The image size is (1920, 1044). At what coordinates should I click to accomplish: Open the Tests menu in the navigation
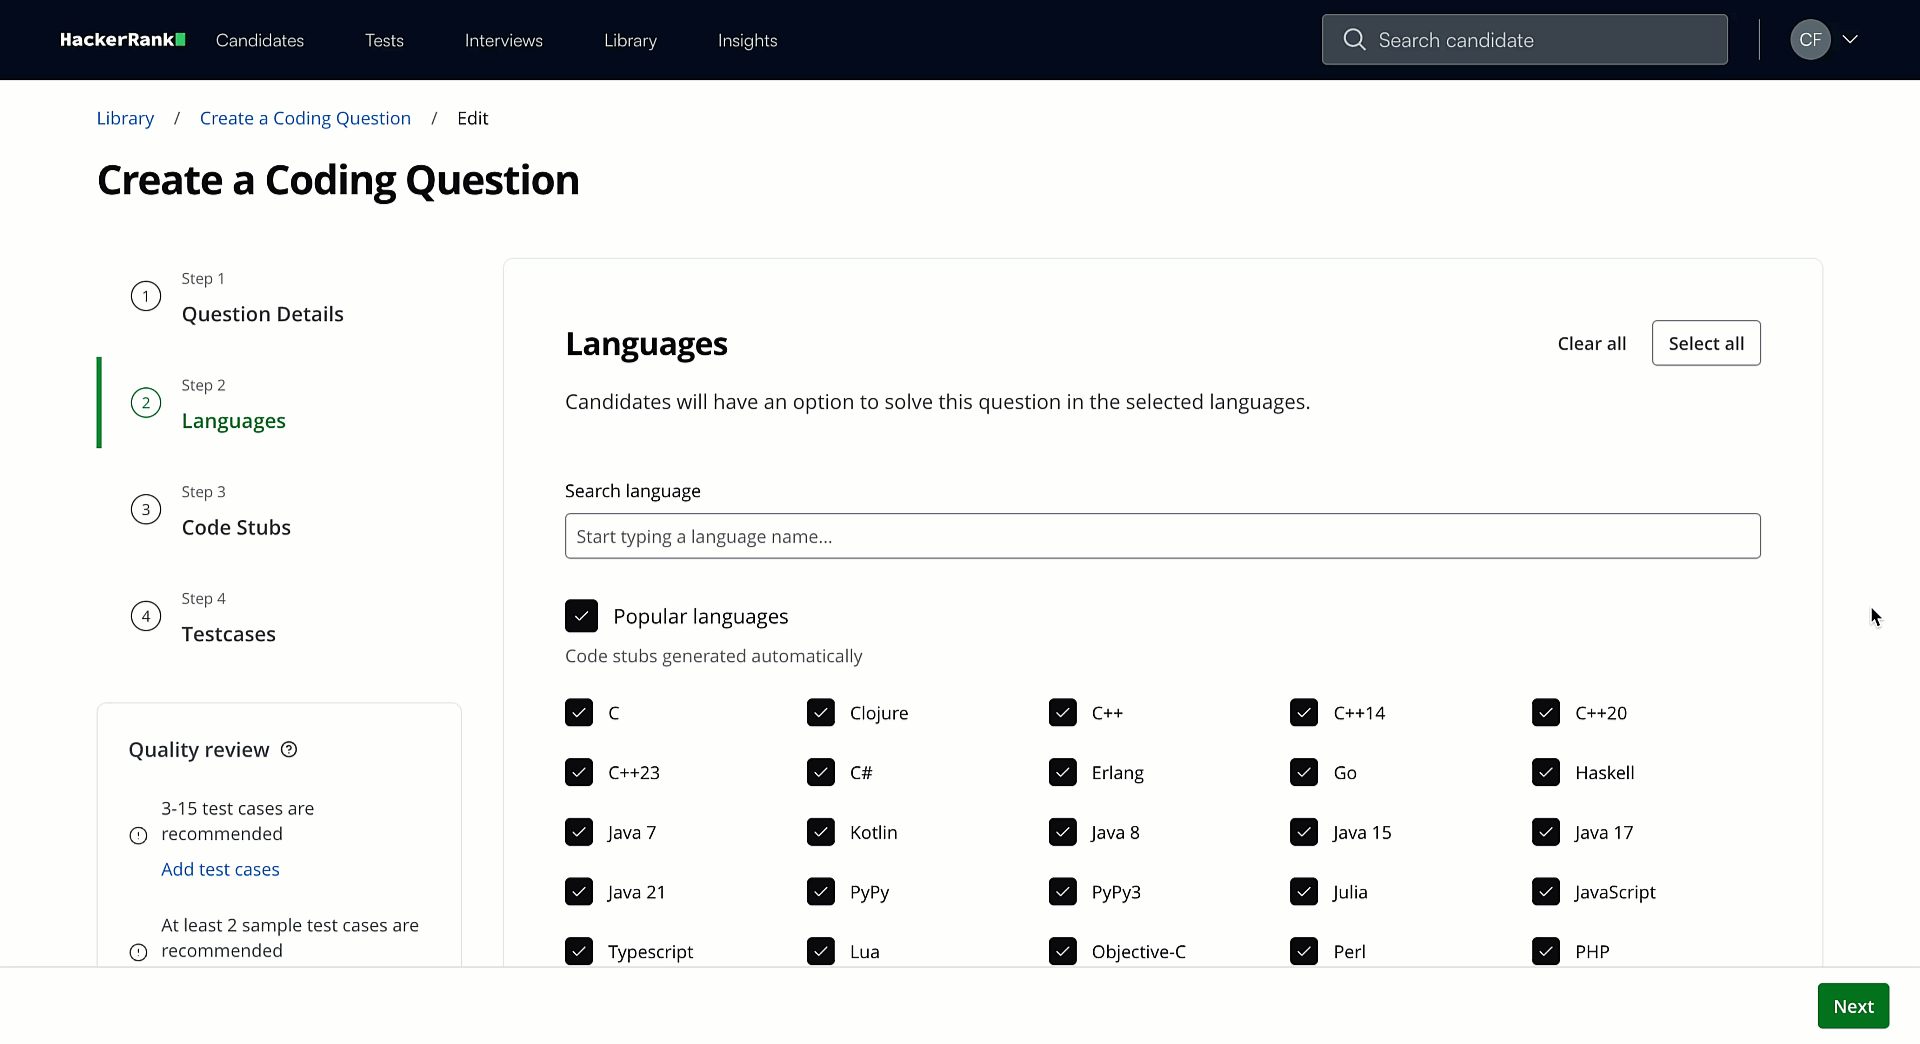point(384,40)
